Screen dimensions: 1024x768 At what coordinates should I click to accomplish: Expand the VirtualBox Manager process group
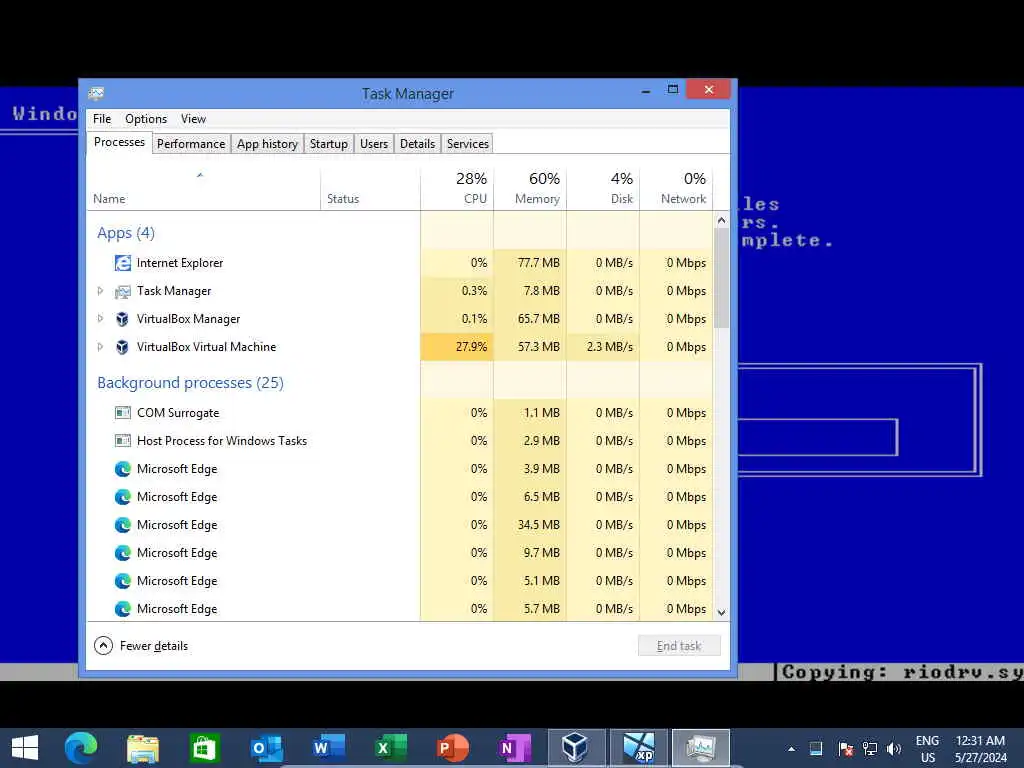point(100,319)
